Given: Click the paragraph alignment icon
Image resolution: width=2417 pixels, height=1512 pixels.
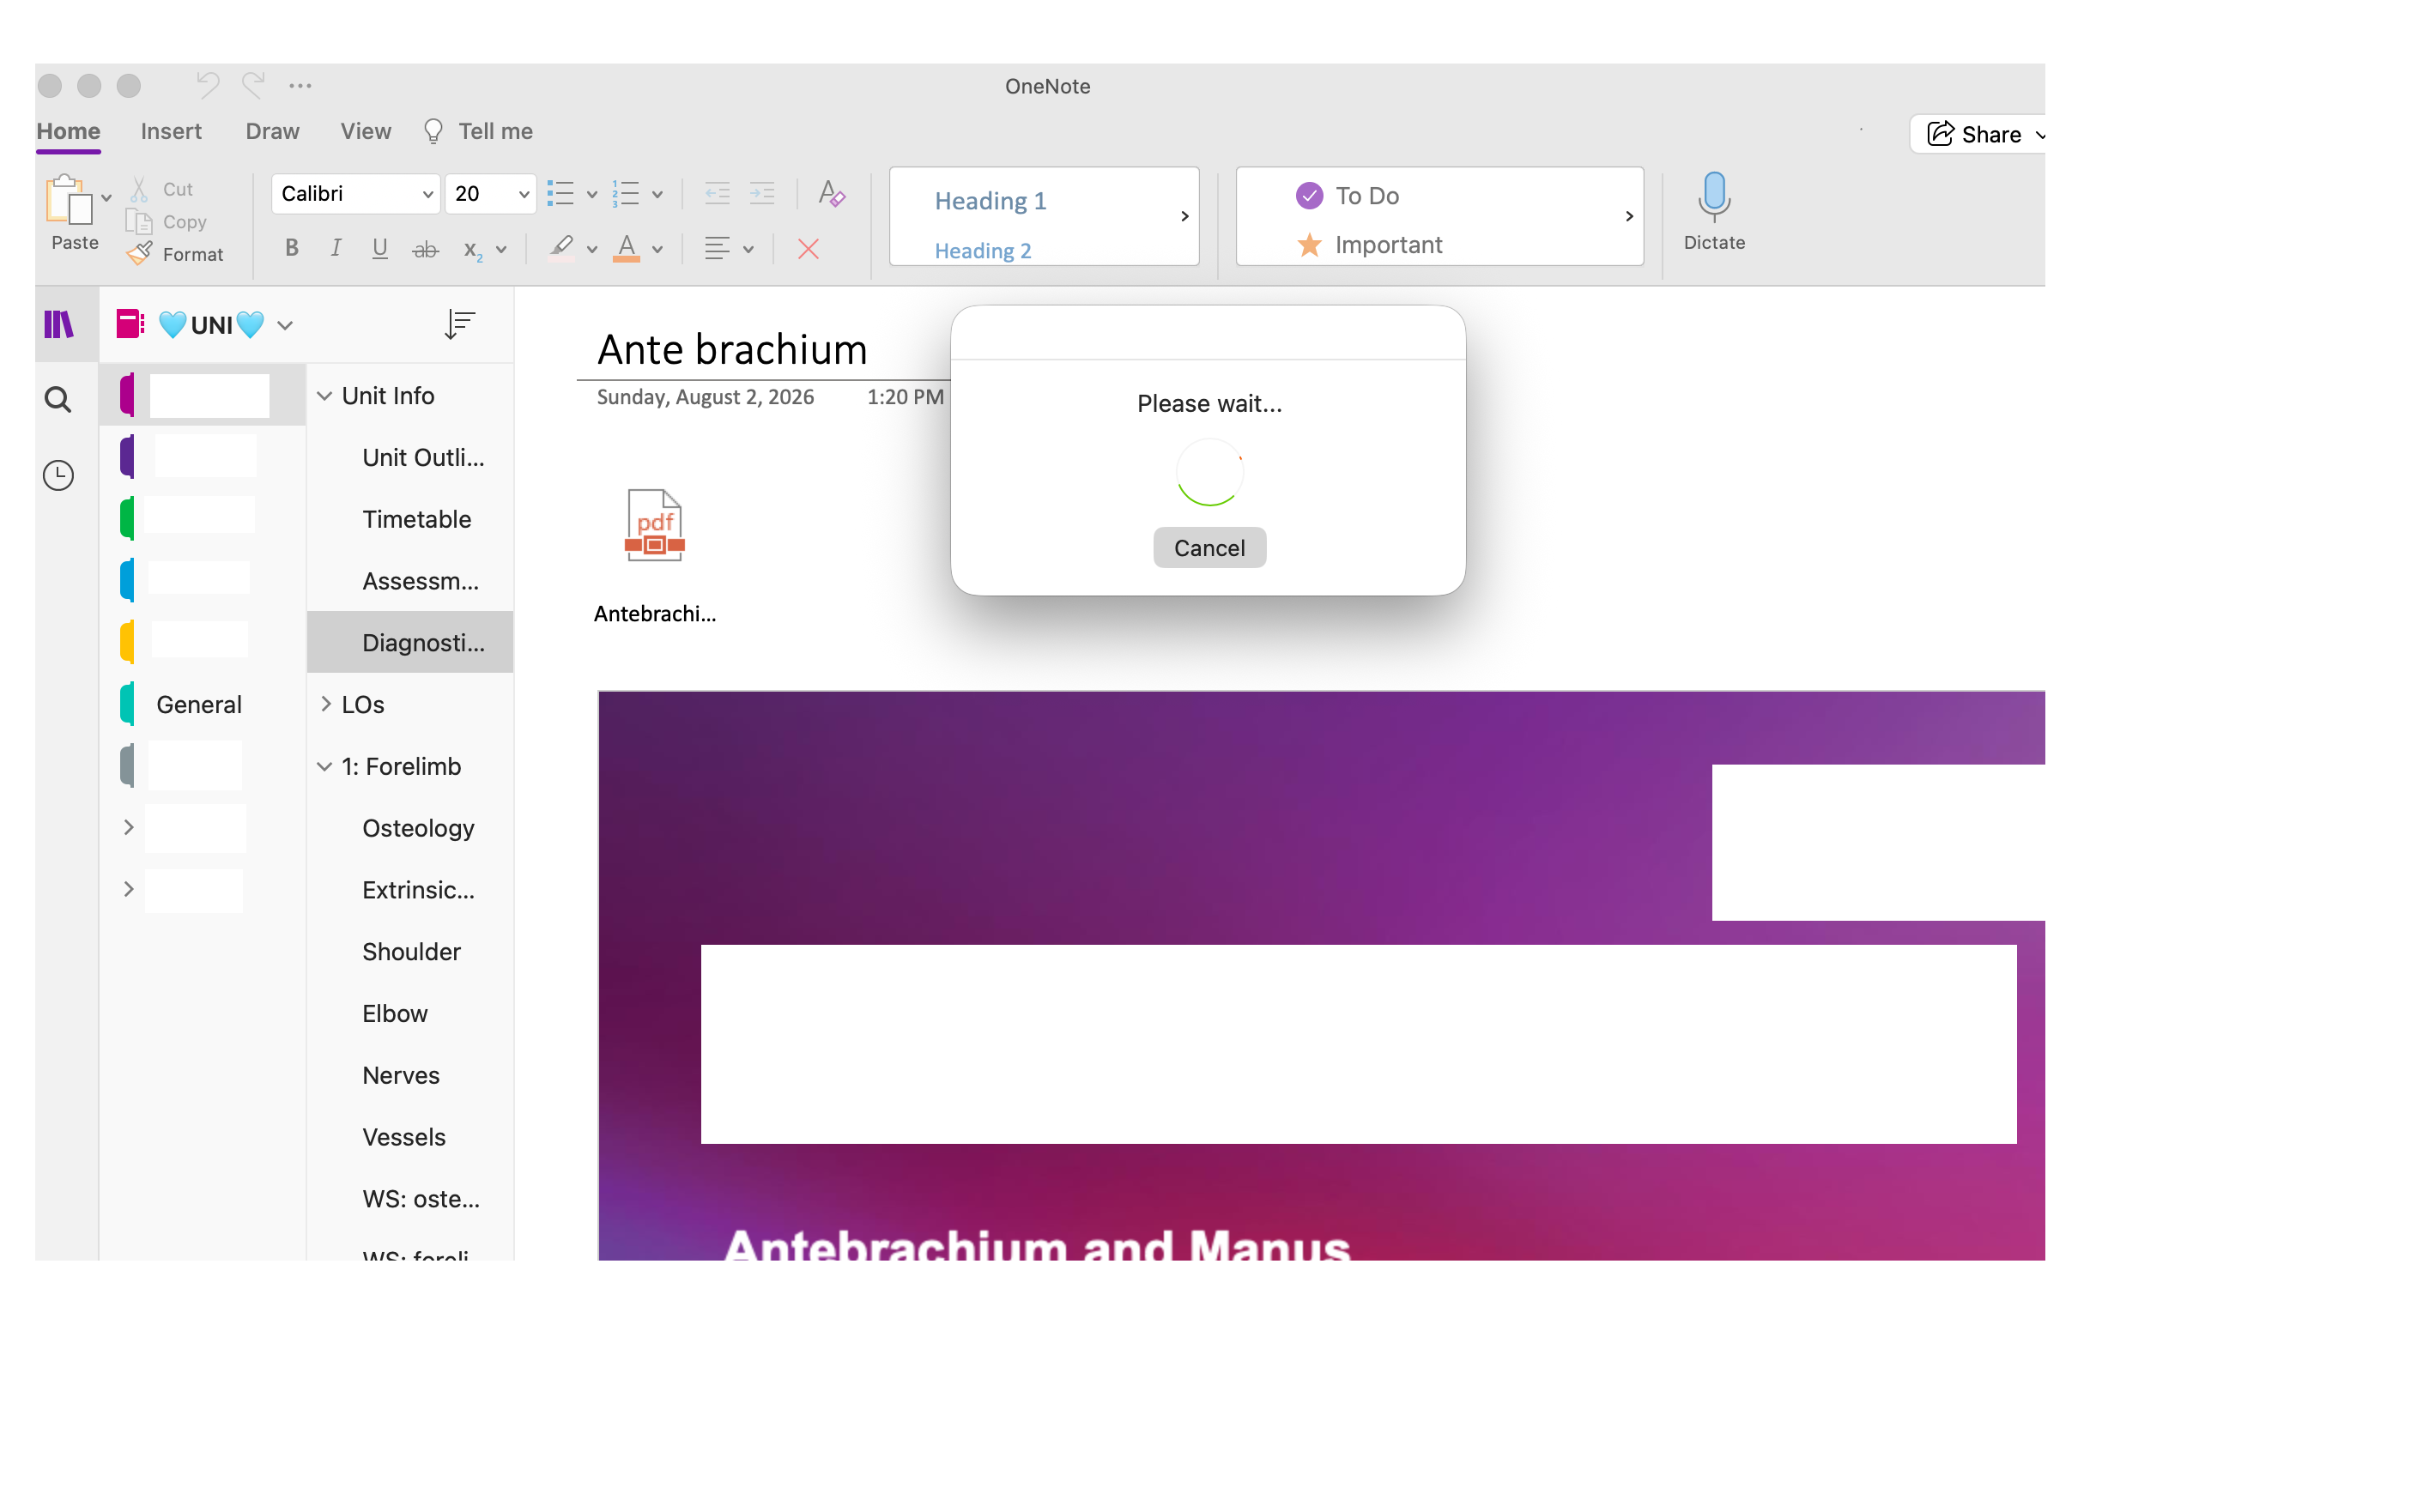Looking at the screenshot, I should pyautogui.click(x=717, y=249).
